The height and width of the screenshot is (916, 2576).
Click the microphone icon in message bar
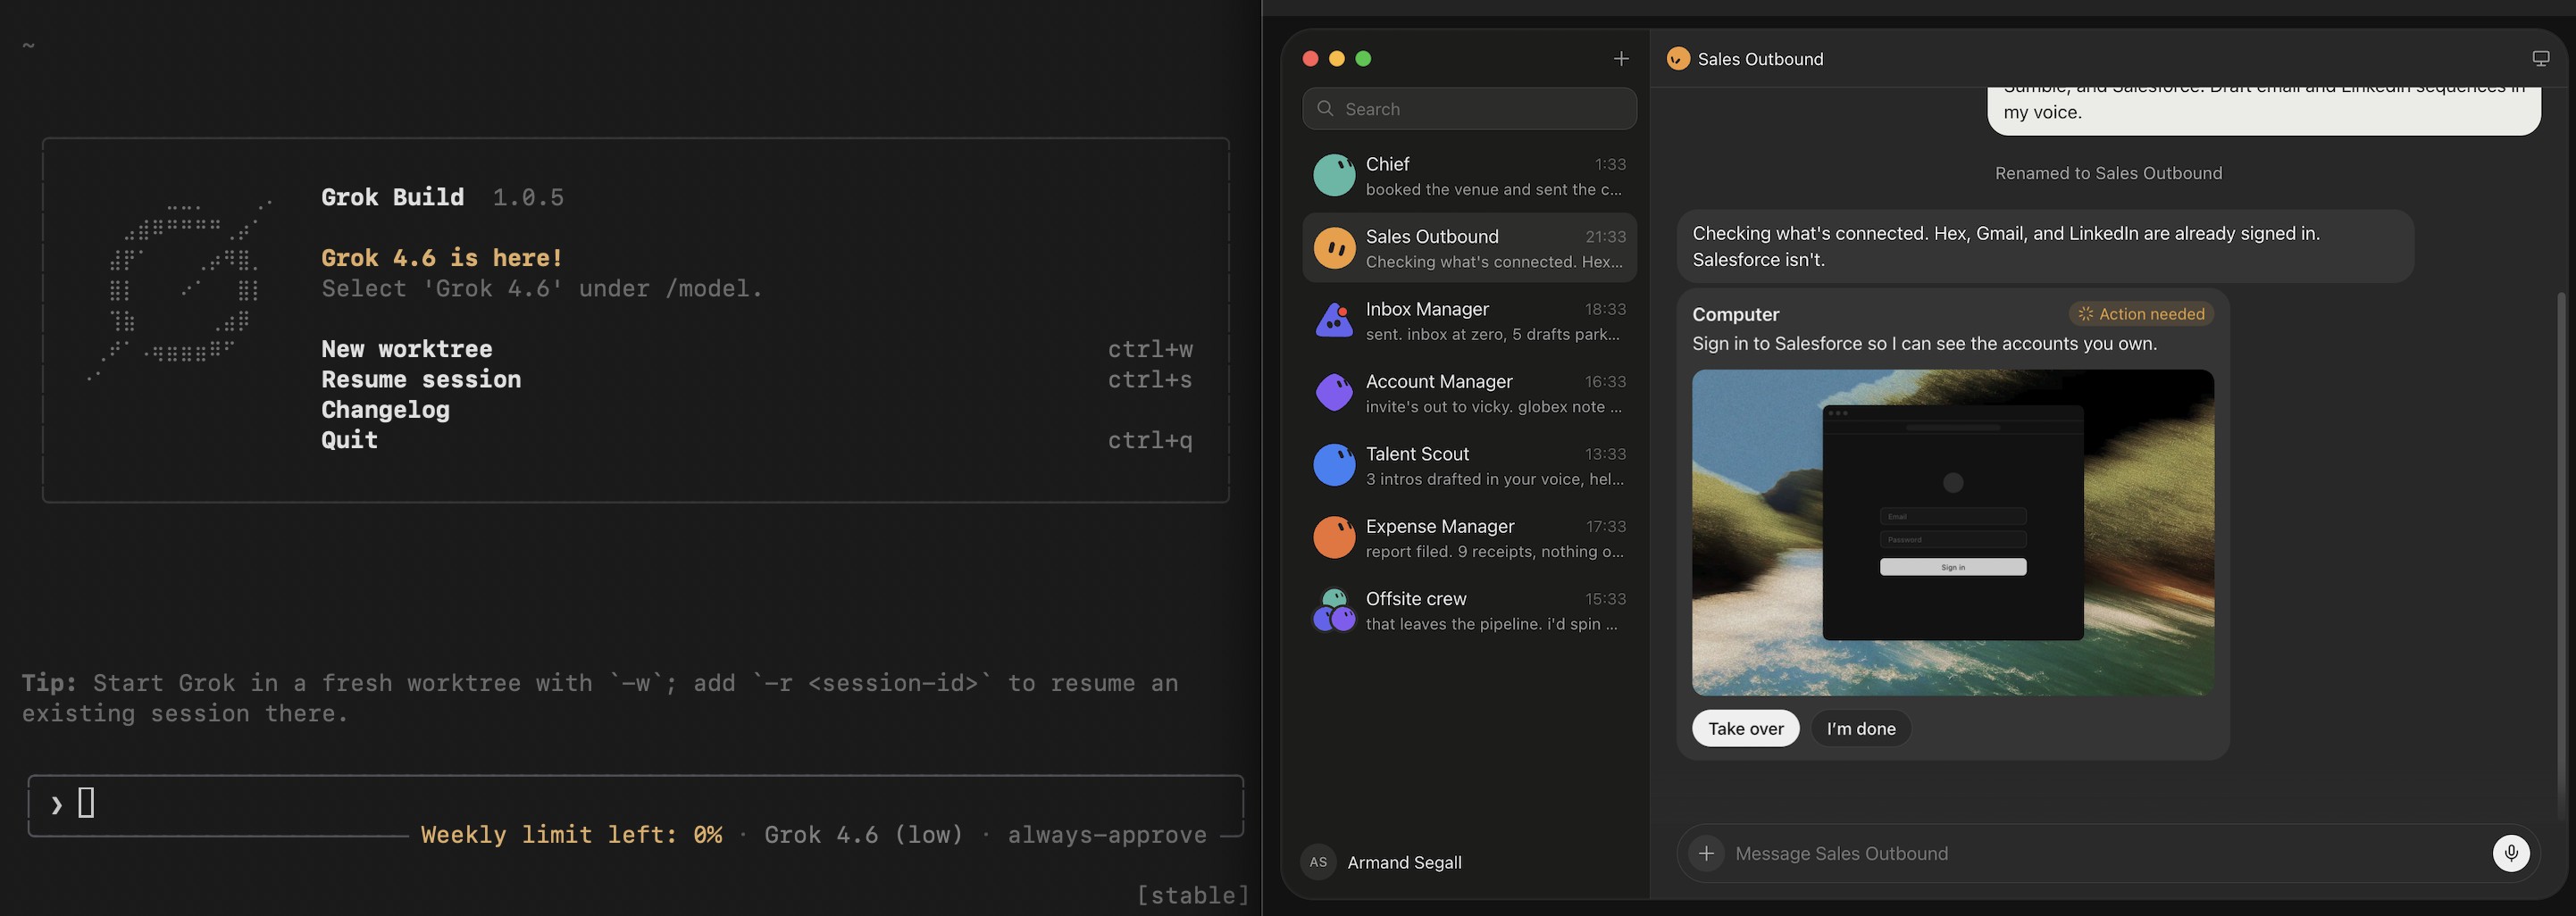click(x=2510, y=853)
